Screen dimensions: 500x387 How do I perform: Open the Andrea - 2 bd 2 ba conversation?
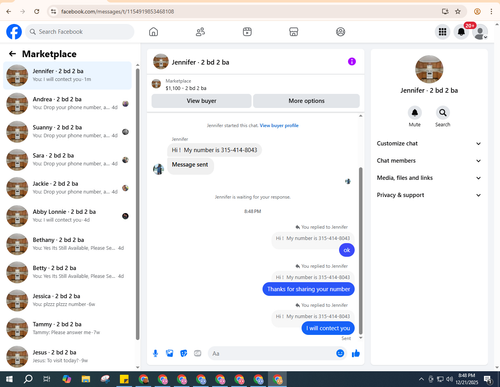click(x=67, y=103)
